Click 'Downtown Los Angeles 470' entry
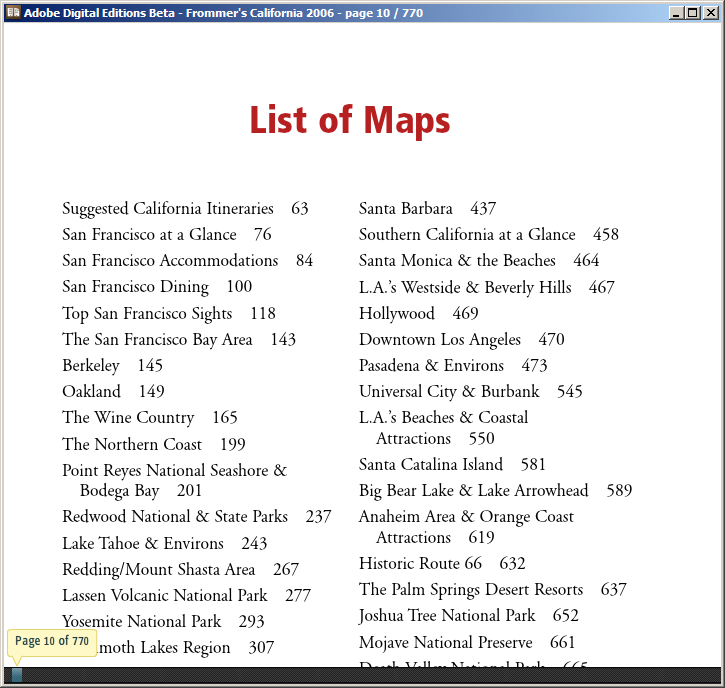 click(x=461, y=340)
